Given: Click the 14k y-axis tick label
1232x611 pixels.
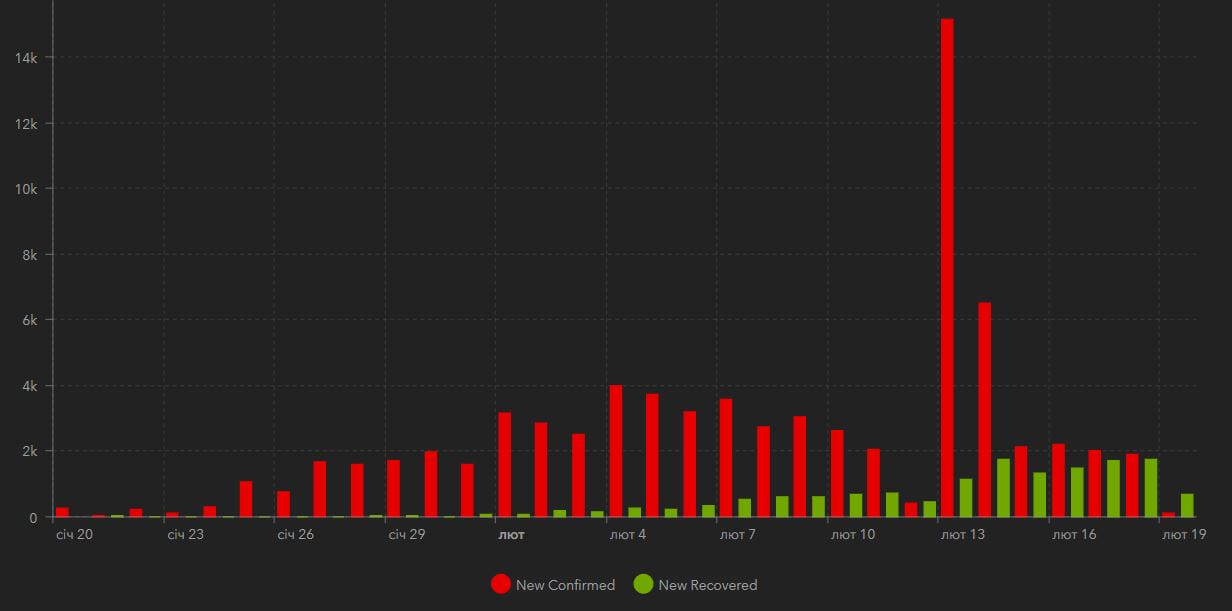Looking at the screenshot, I should coord(26,58).
